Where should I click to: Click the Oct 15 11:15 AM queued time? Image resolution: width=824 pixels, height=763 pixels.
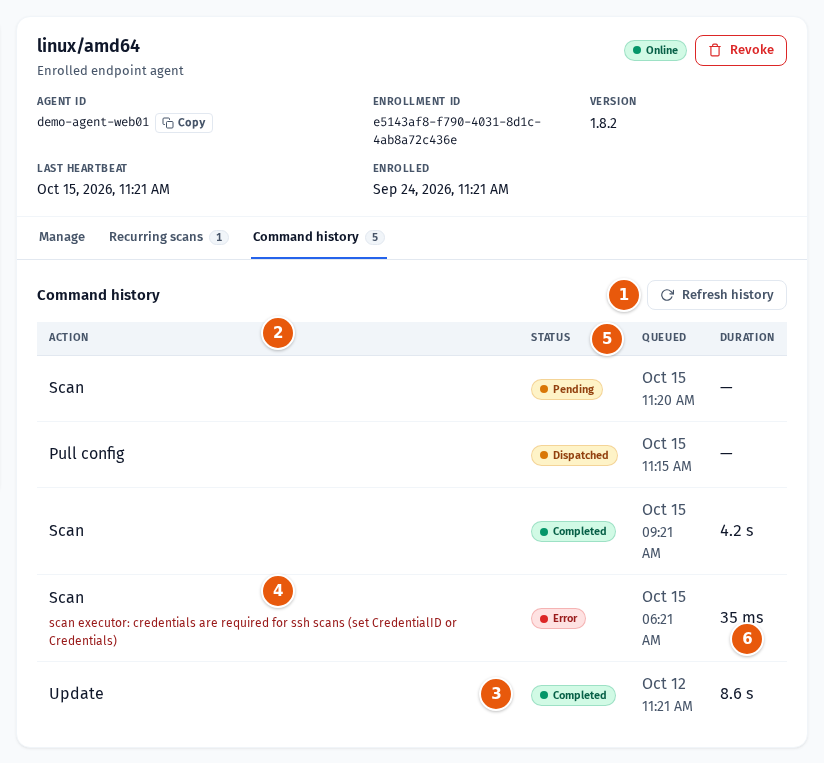(666, 455)
